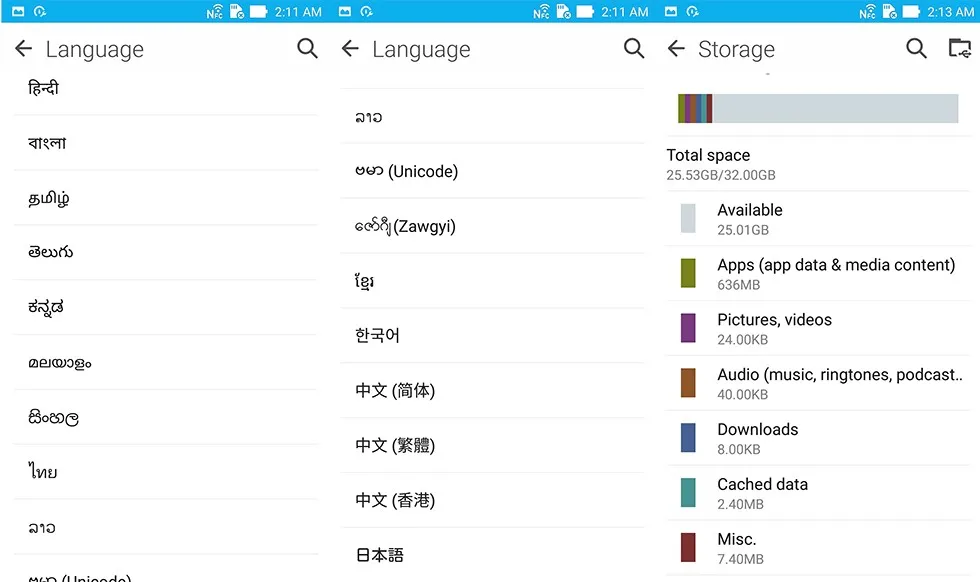This screenshot has width=980, height=582.
Task: Click the green Apps color swatch
Action: 688,273
